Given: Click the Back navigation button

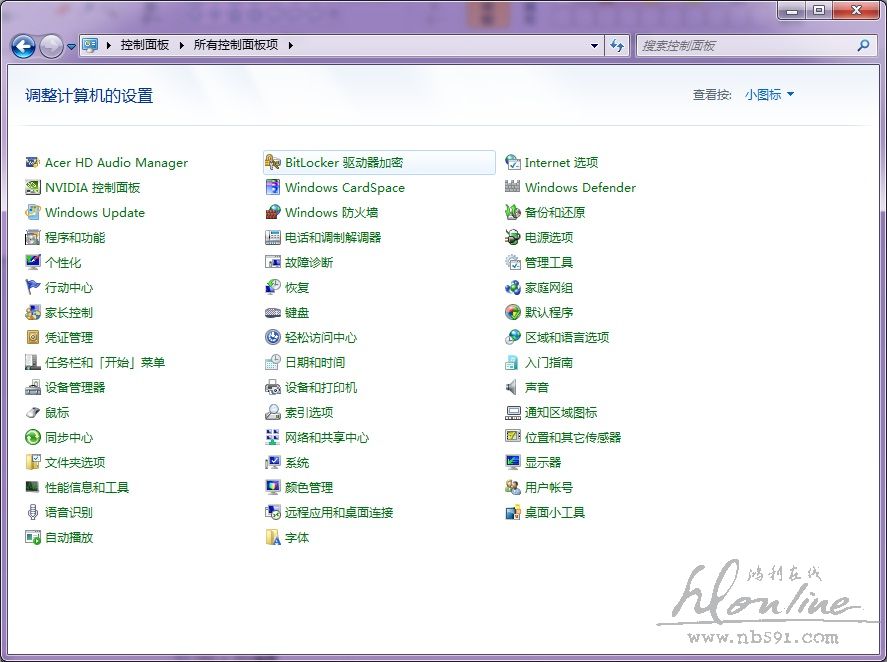Looking at the screenshot, I should pyautogui.click(x=23, y=46).
